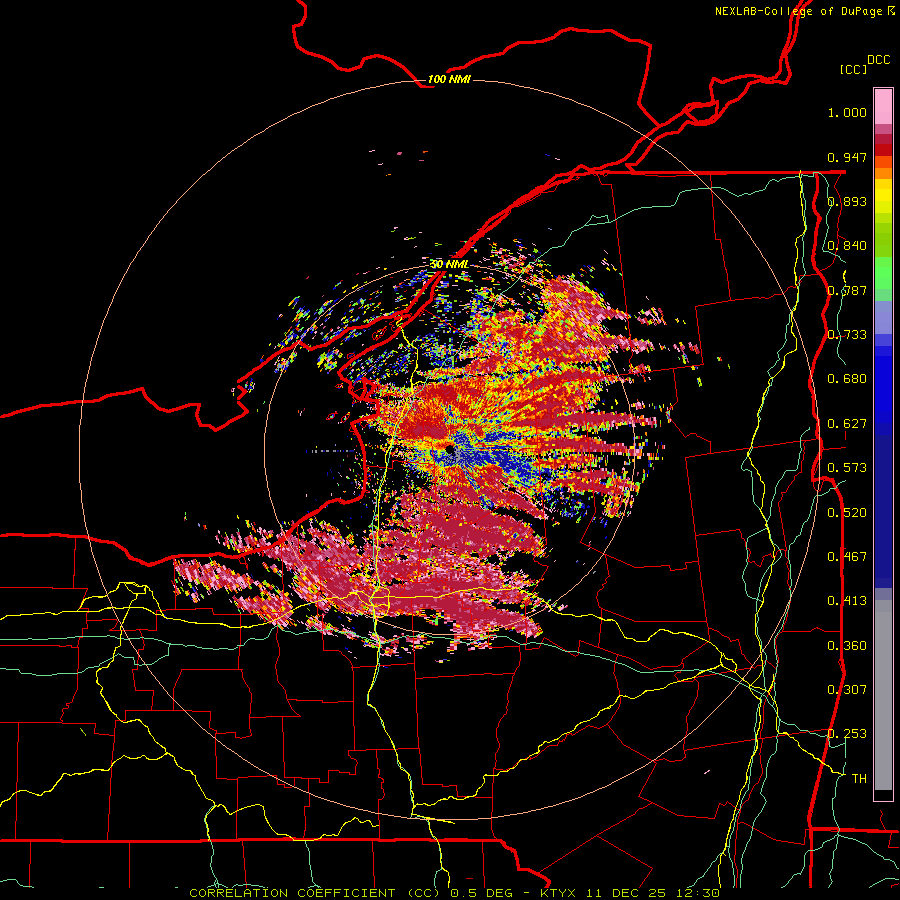Click the inner NMI range ring label
Screen dimensions: 900x900
coord(449,265)
